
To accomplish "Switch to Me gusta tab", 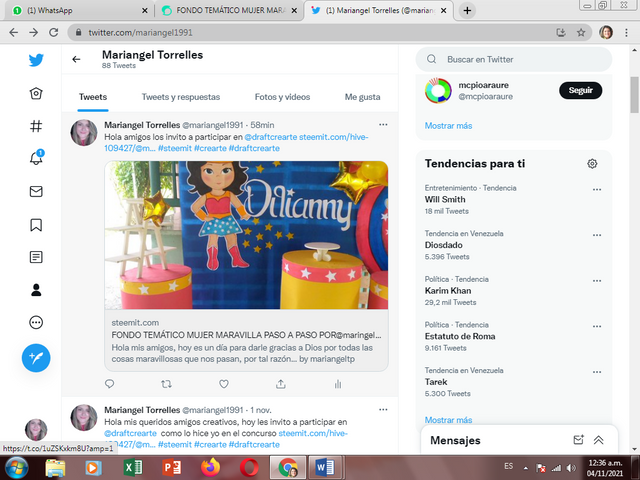I will point(362,97).
